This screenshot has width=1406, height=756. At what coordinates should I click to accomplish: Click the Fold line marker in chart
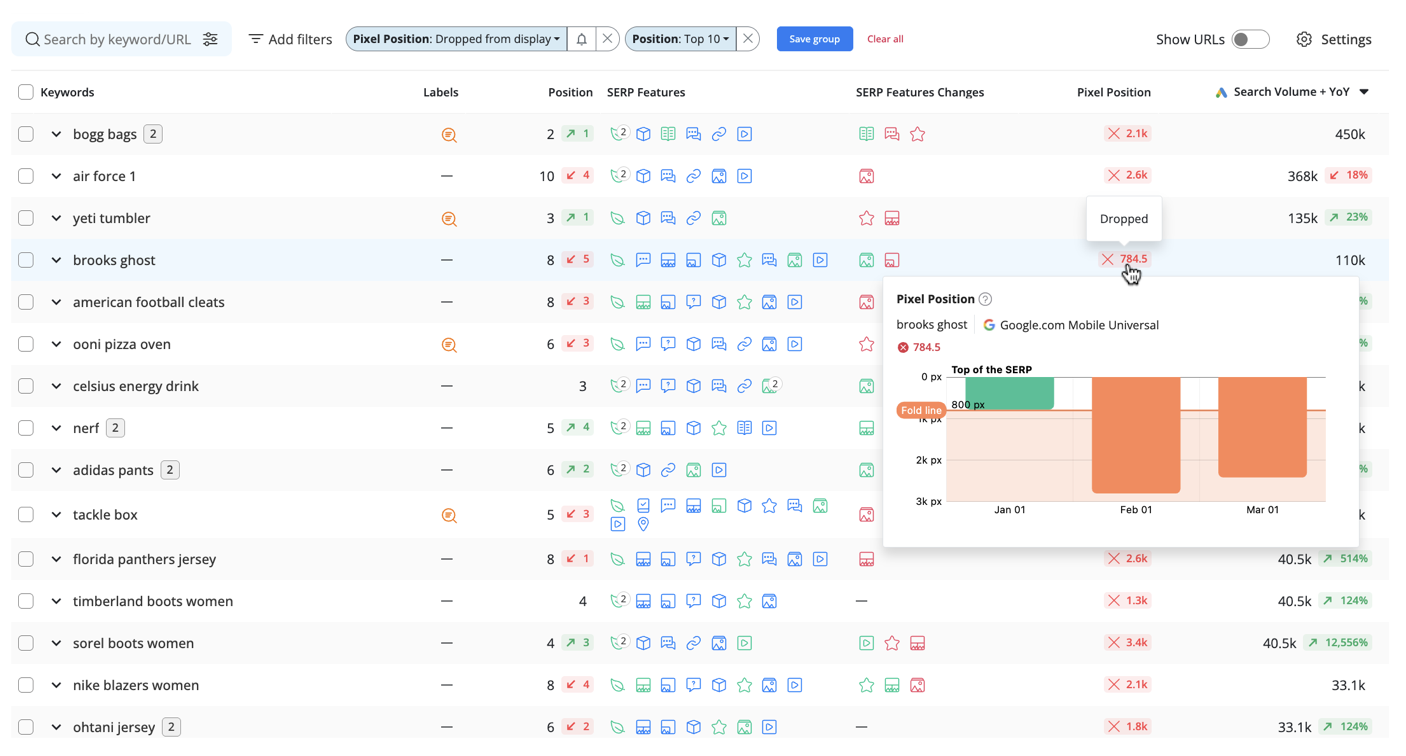(920, 410)
